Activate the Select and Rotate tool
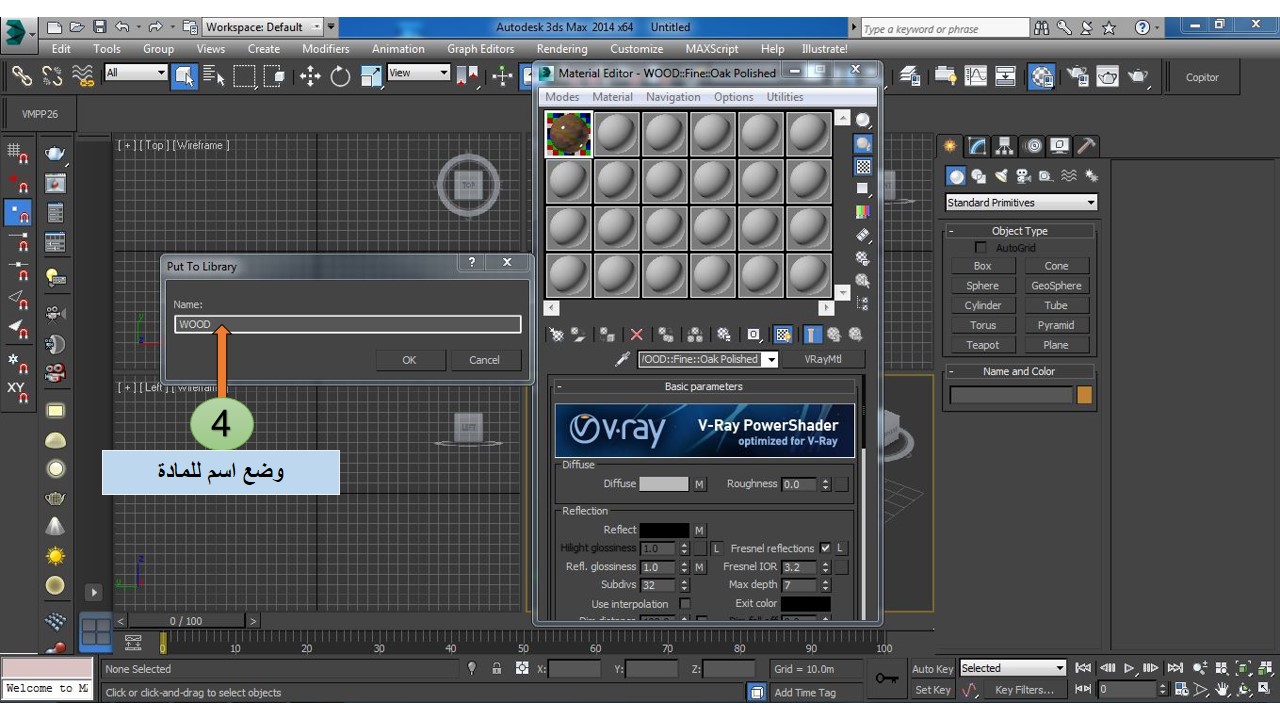The image size is (1280, 720). [341, 75]
